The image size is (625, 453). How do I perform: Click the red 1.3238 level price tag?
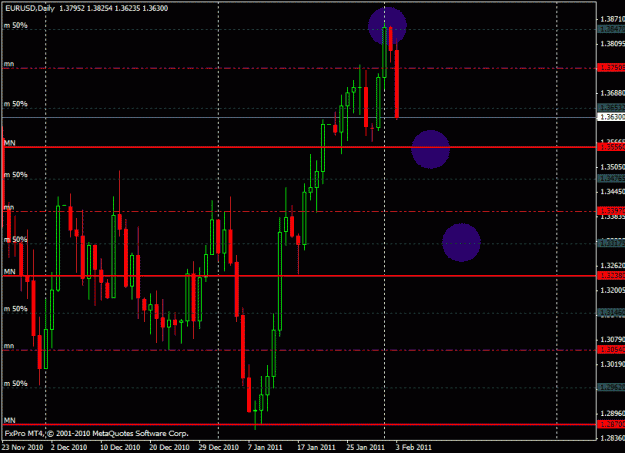pos(611,276)
